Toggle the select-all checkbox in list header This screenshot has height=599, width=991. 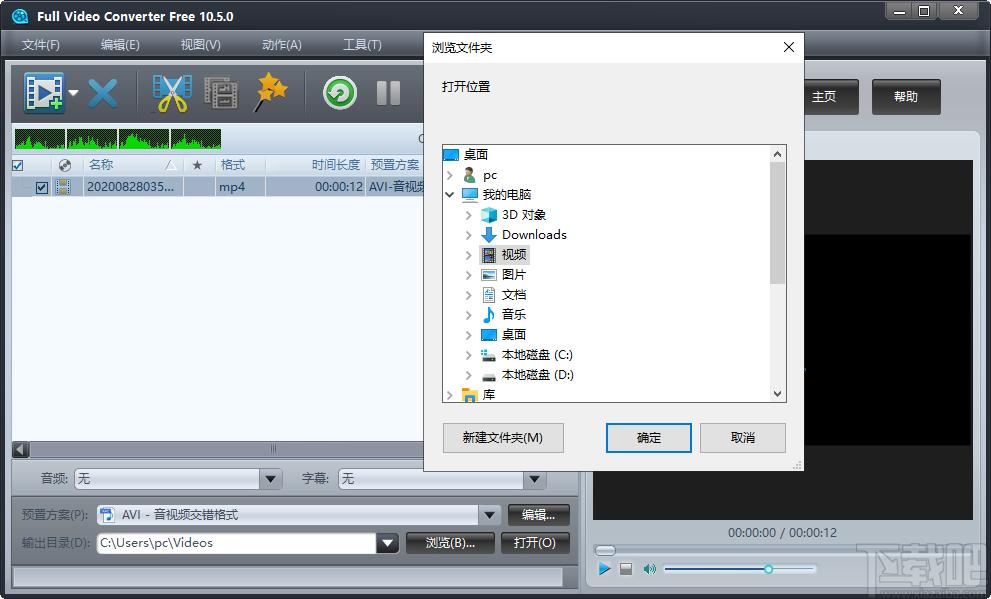[18, 166]
